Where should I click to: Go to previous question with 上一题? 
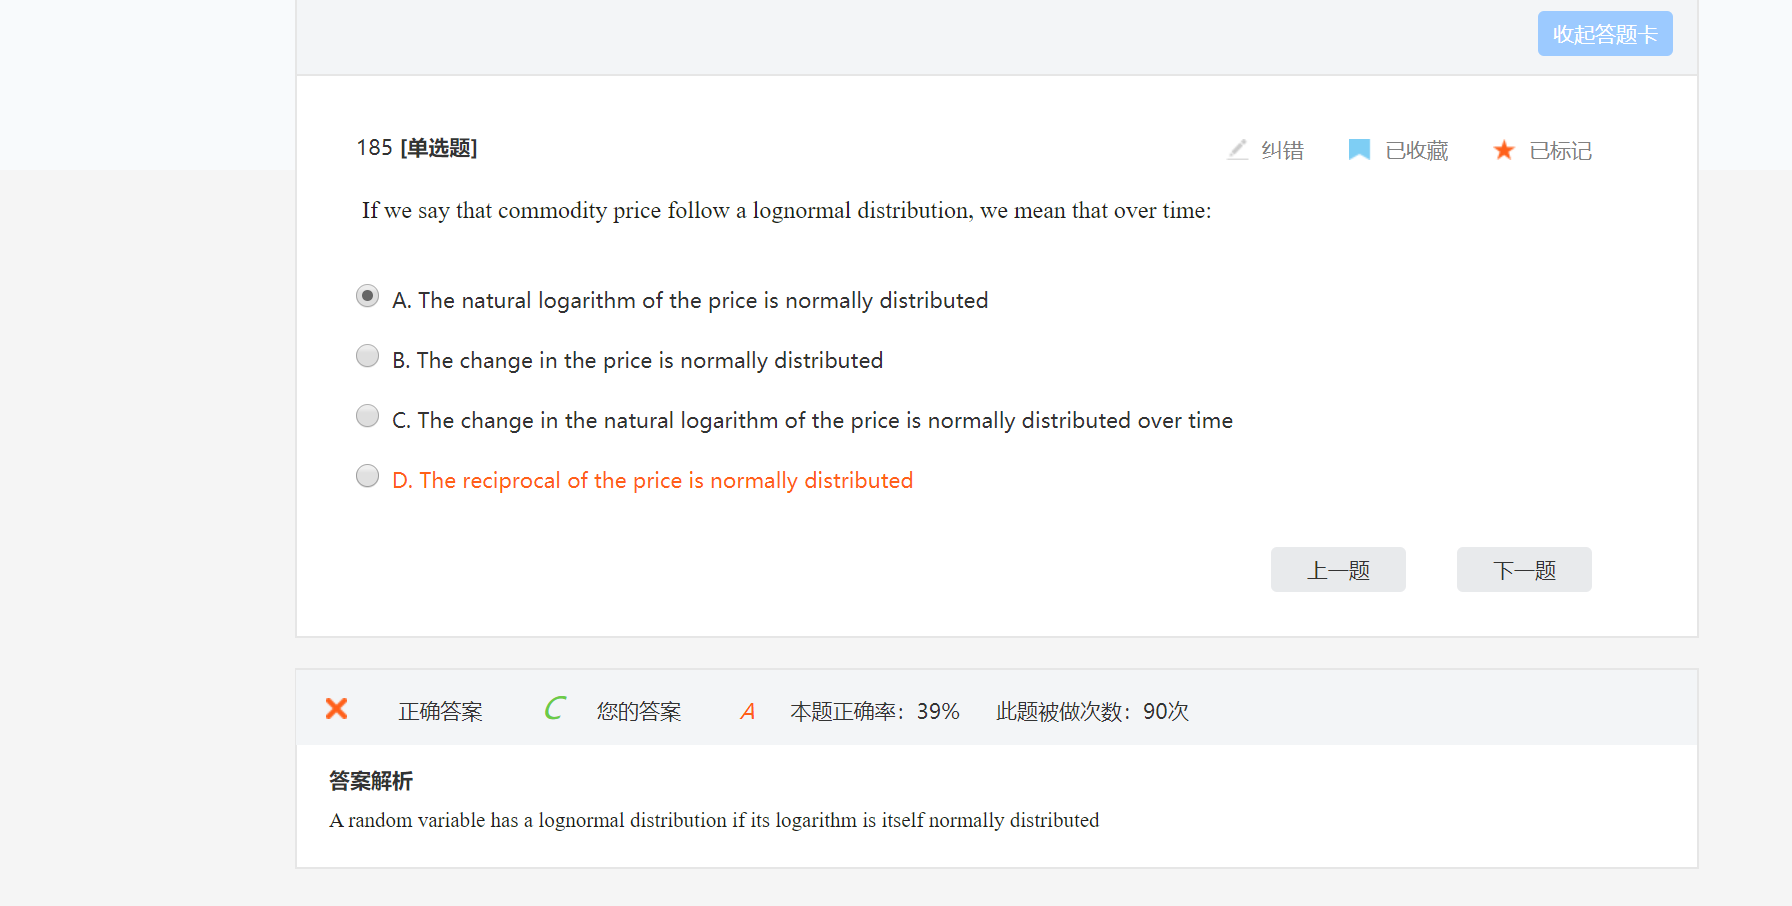click(x=1338, y=570)
